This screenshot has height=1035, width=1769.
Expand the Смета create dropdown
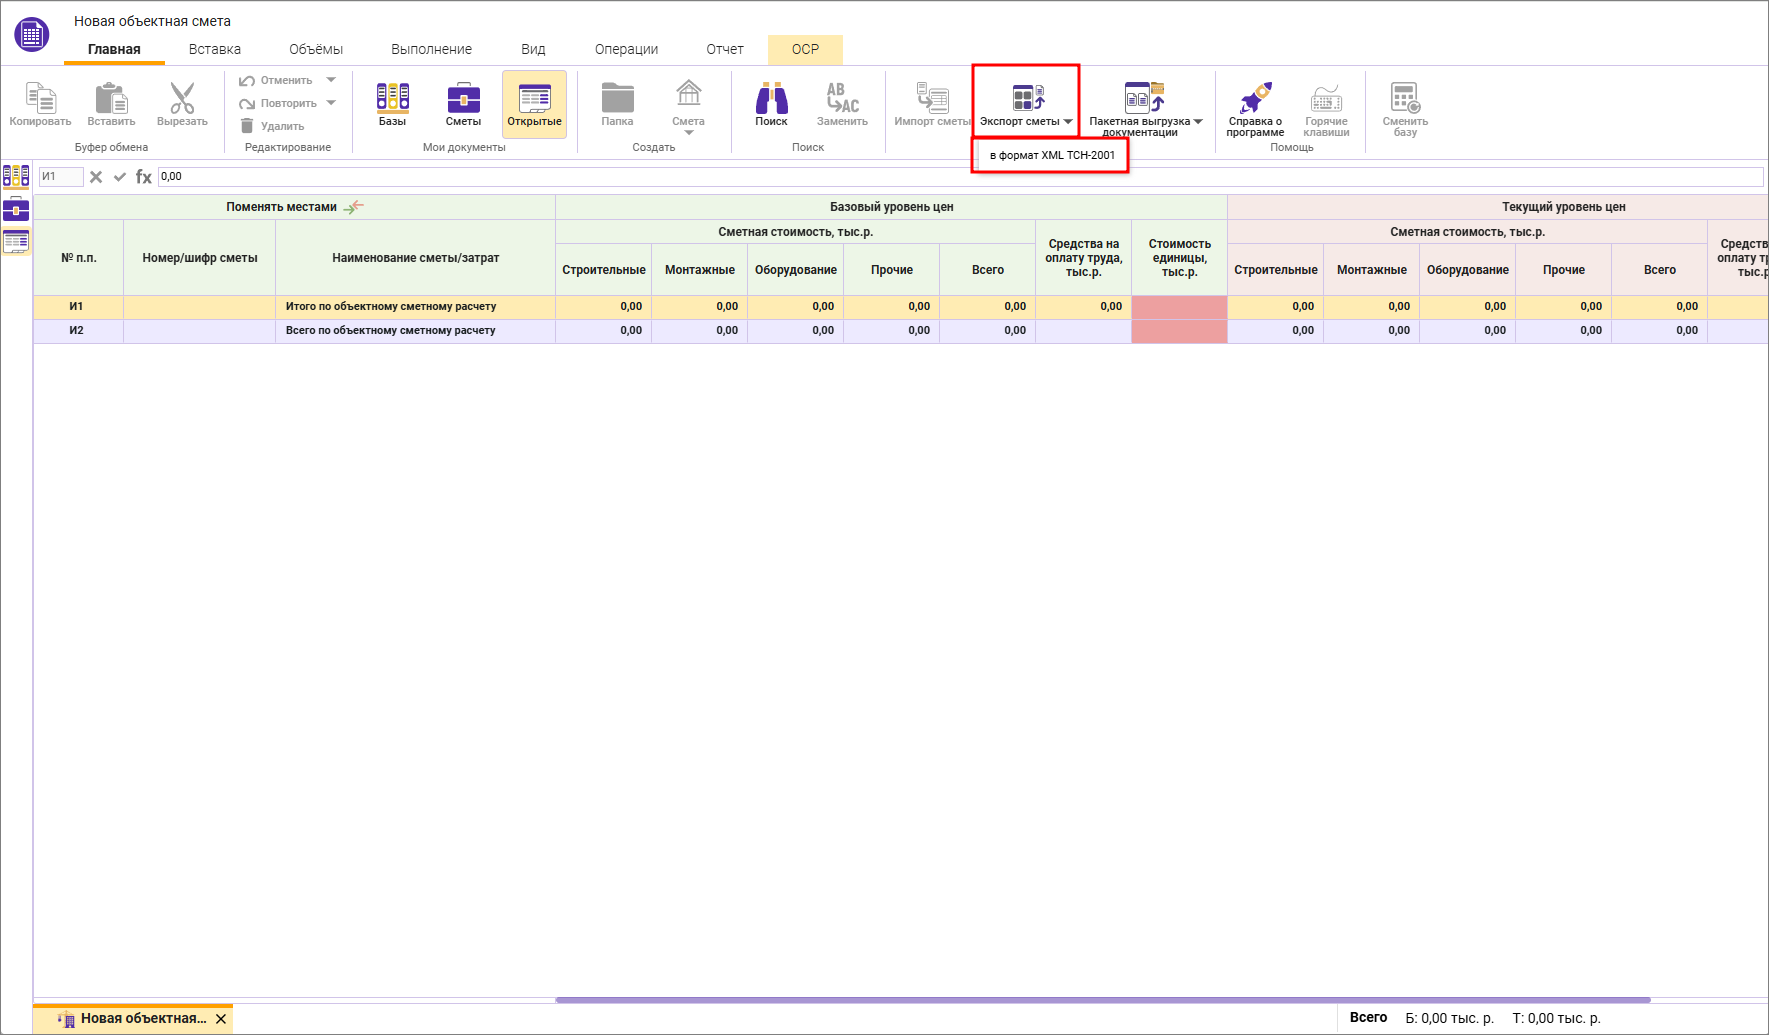pyautogui.click(x=688, y=131)
